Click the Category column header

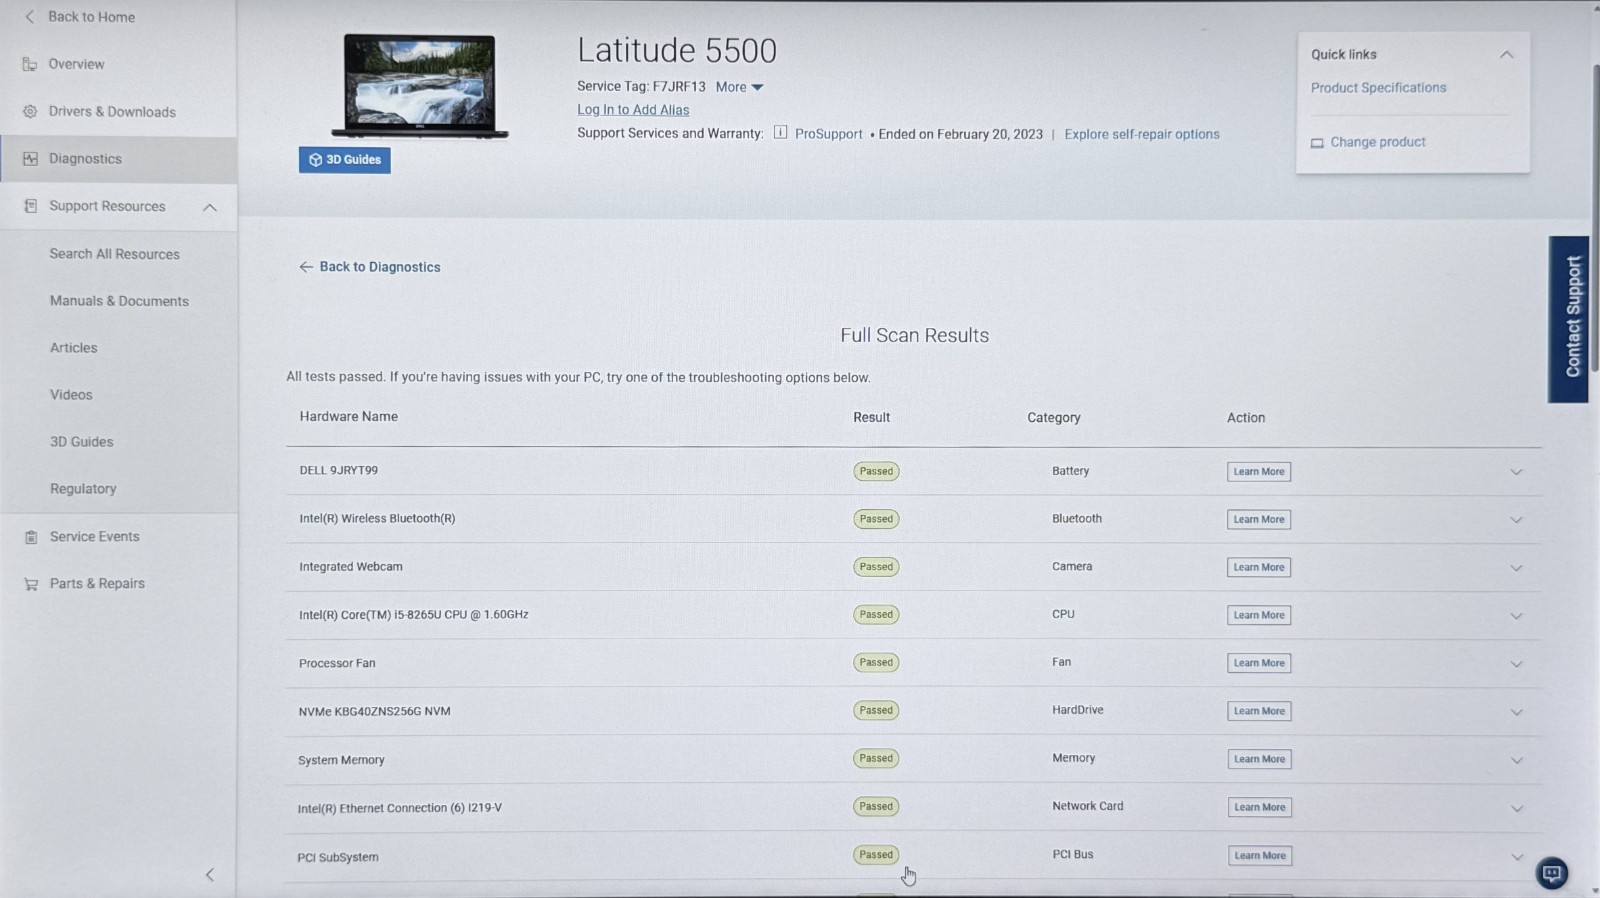[1054, 418]
